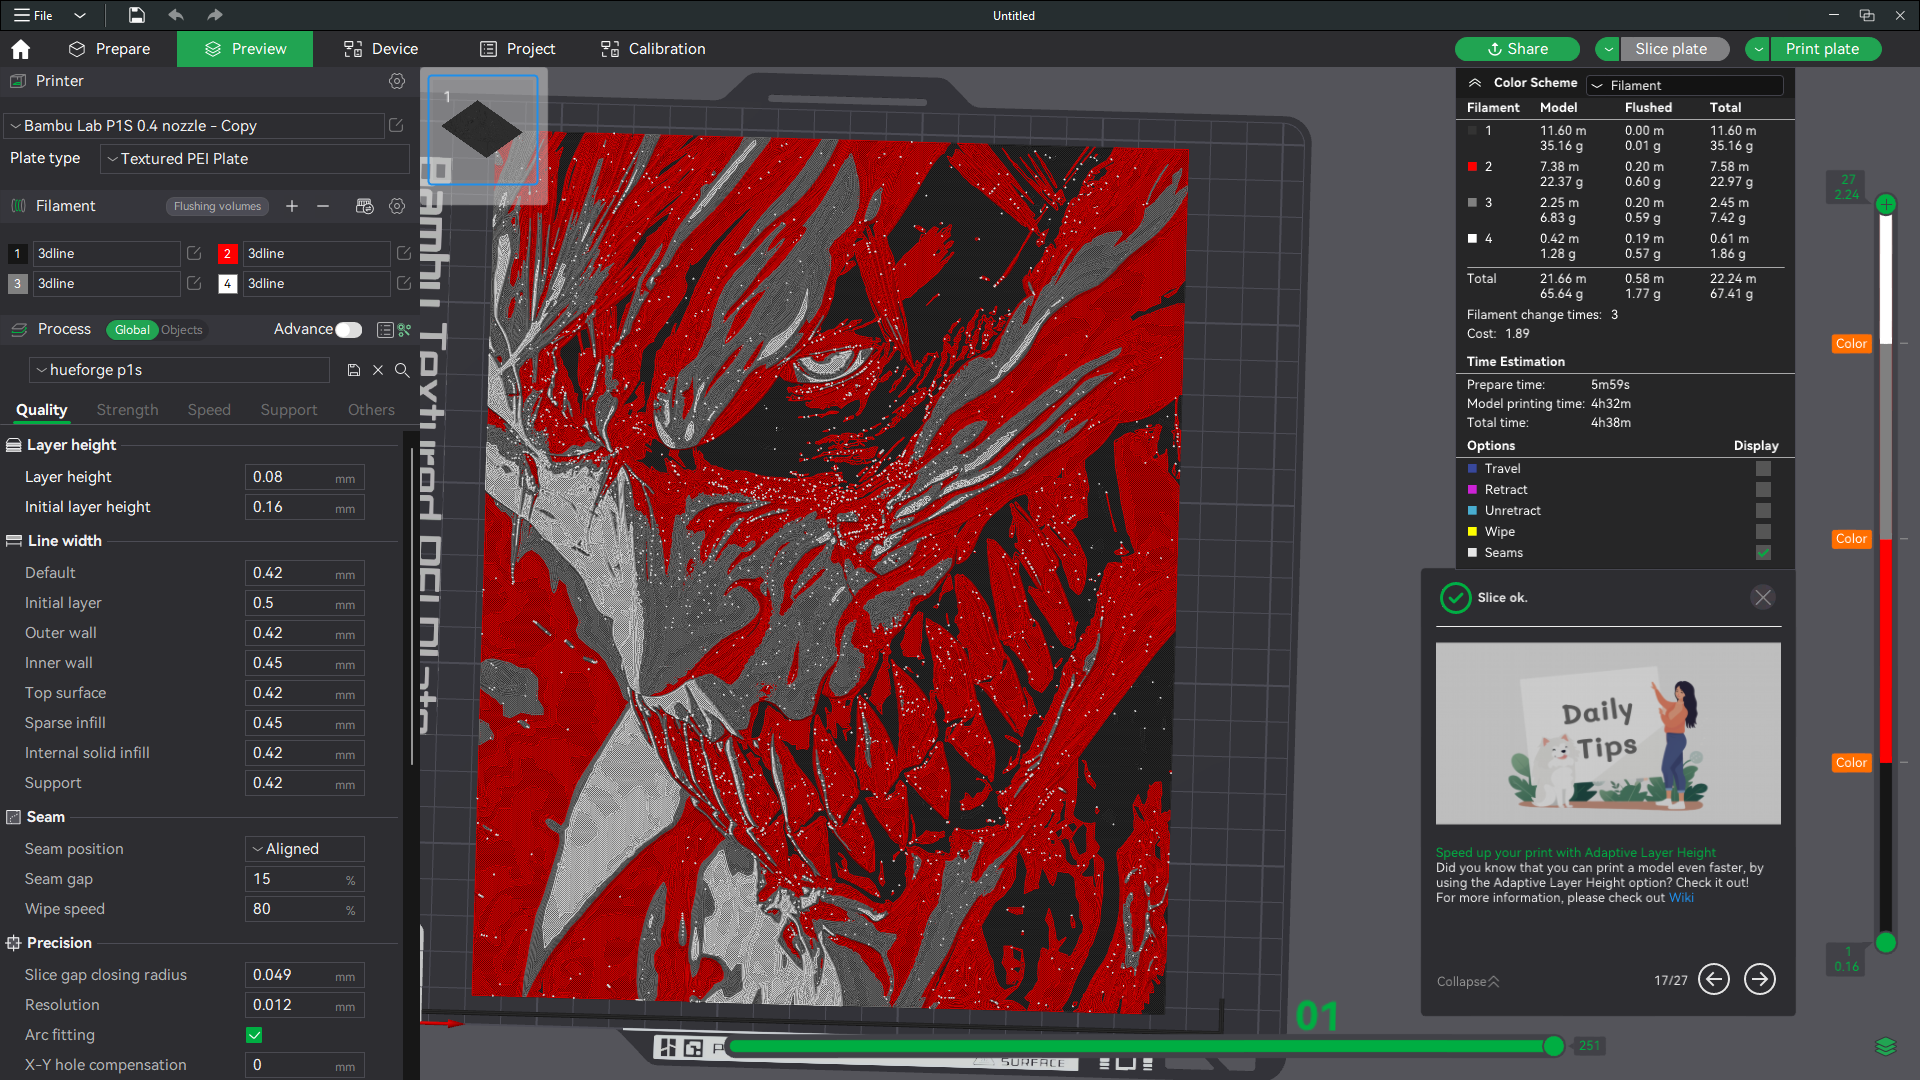Open the Print plate dropdown arrow
The image size is (1920, 1080).
click(x=1758, y=49)
